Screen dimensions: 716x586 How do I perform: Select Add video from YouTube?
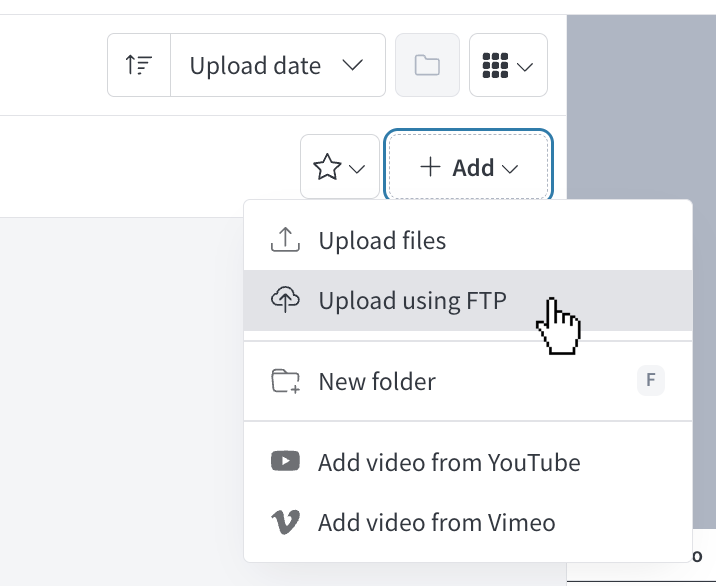(x=449, y=463)
